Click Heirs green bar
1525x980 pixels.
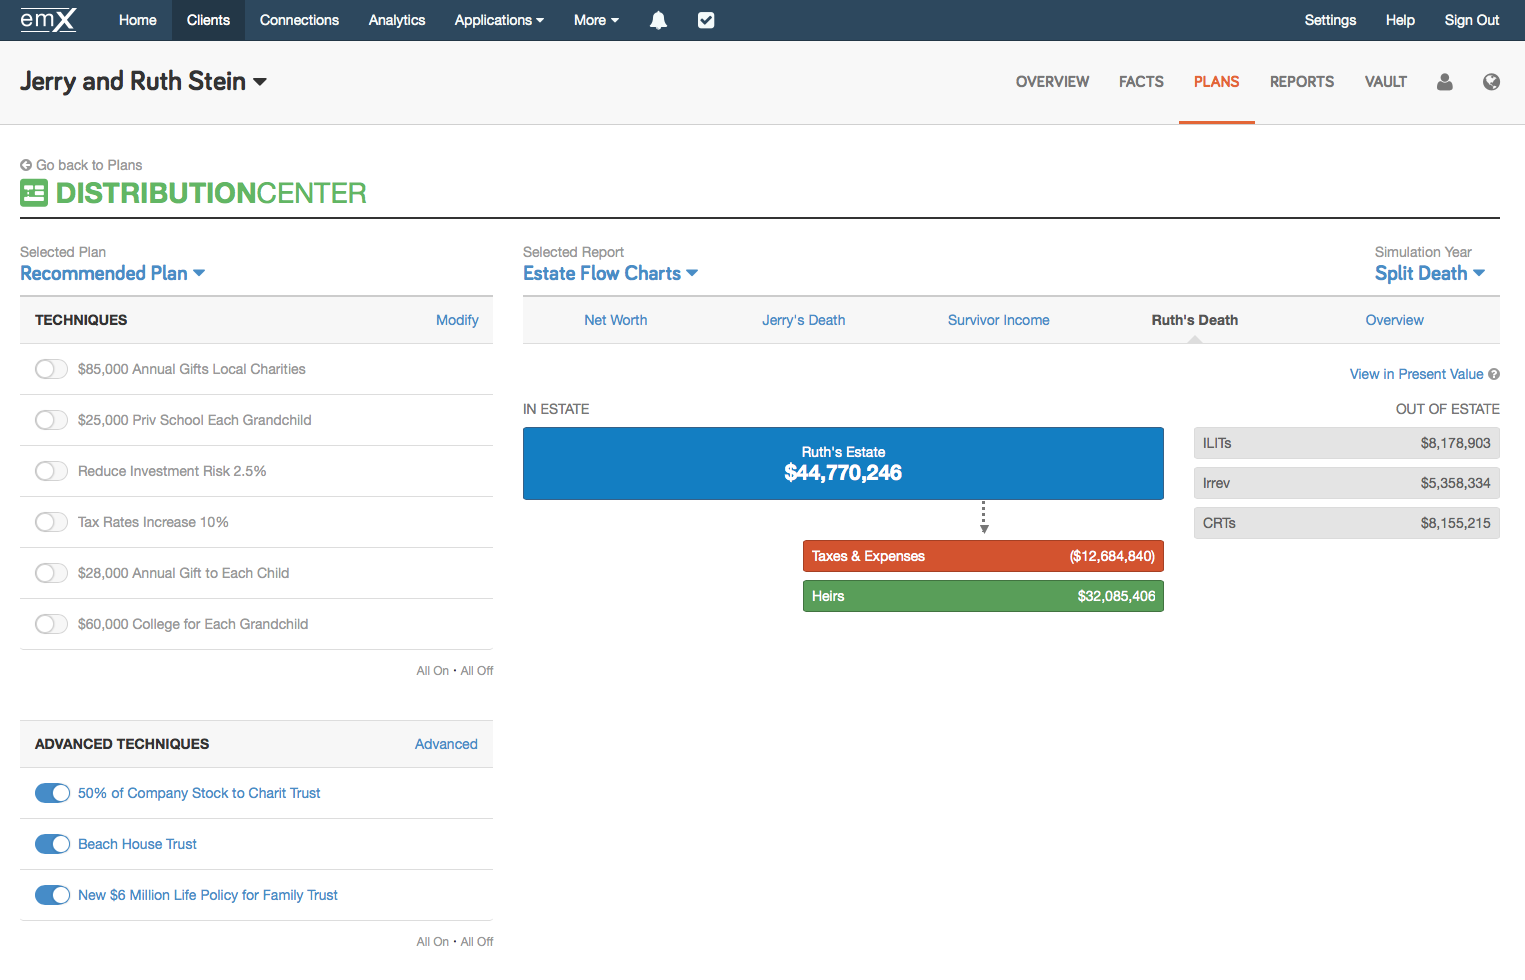pyautogui.click(x=983, y=596)
